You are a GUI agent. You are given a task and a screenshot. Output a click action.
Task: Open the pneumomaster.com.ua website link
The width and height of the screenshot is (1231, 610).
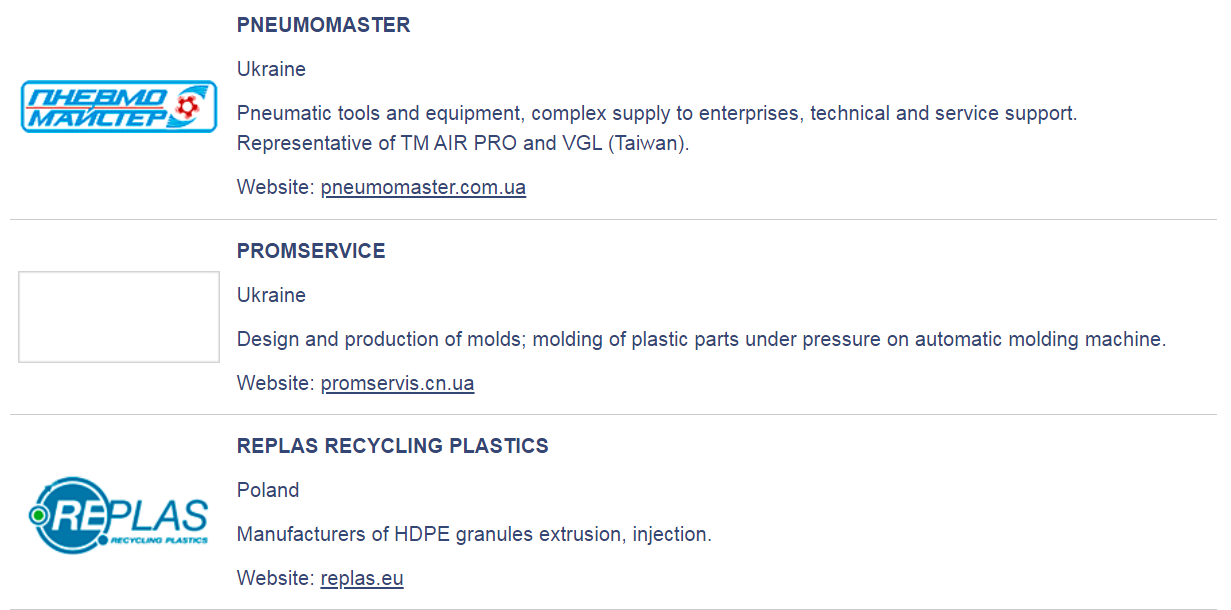[x=423, y=187]
